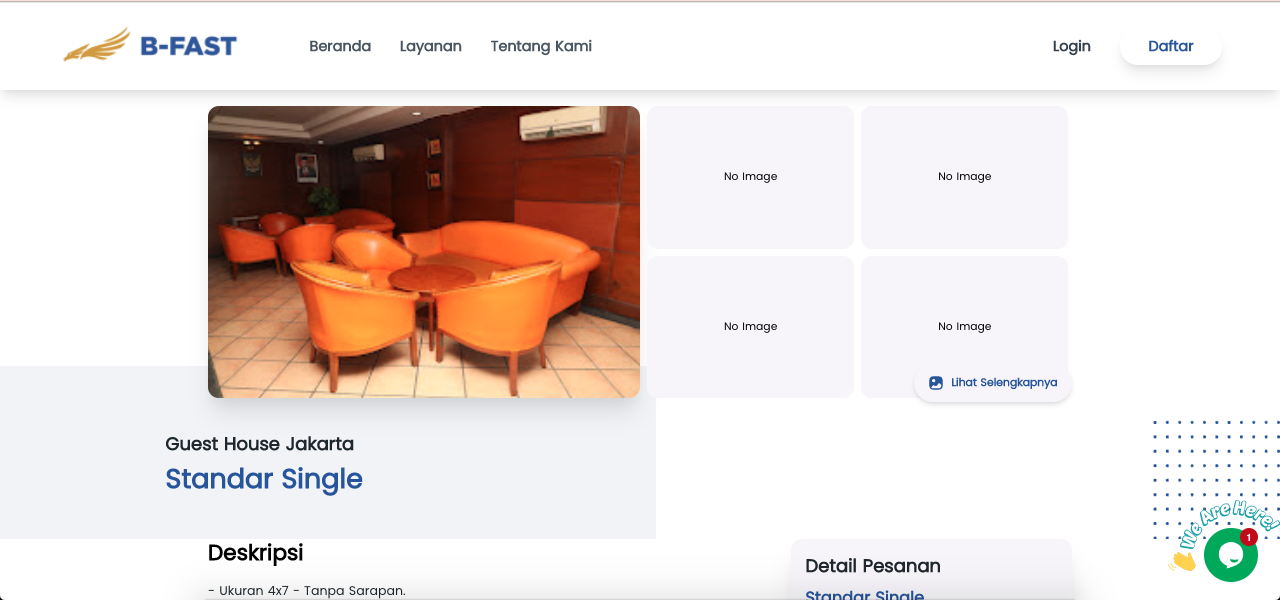Click the Login link
The image size is (1280, 600).
[x=1071, y=46]
